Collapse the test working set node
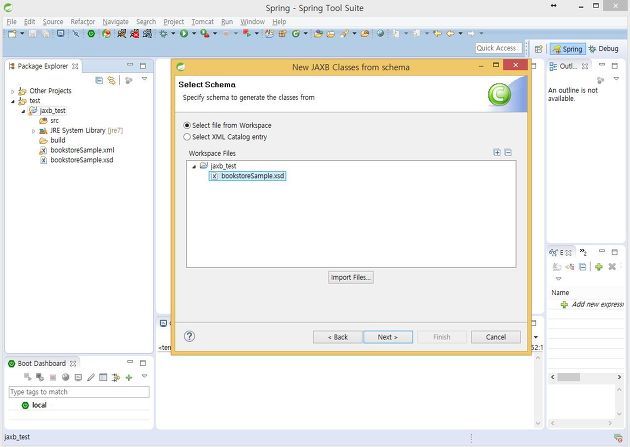 pos(12,101)
